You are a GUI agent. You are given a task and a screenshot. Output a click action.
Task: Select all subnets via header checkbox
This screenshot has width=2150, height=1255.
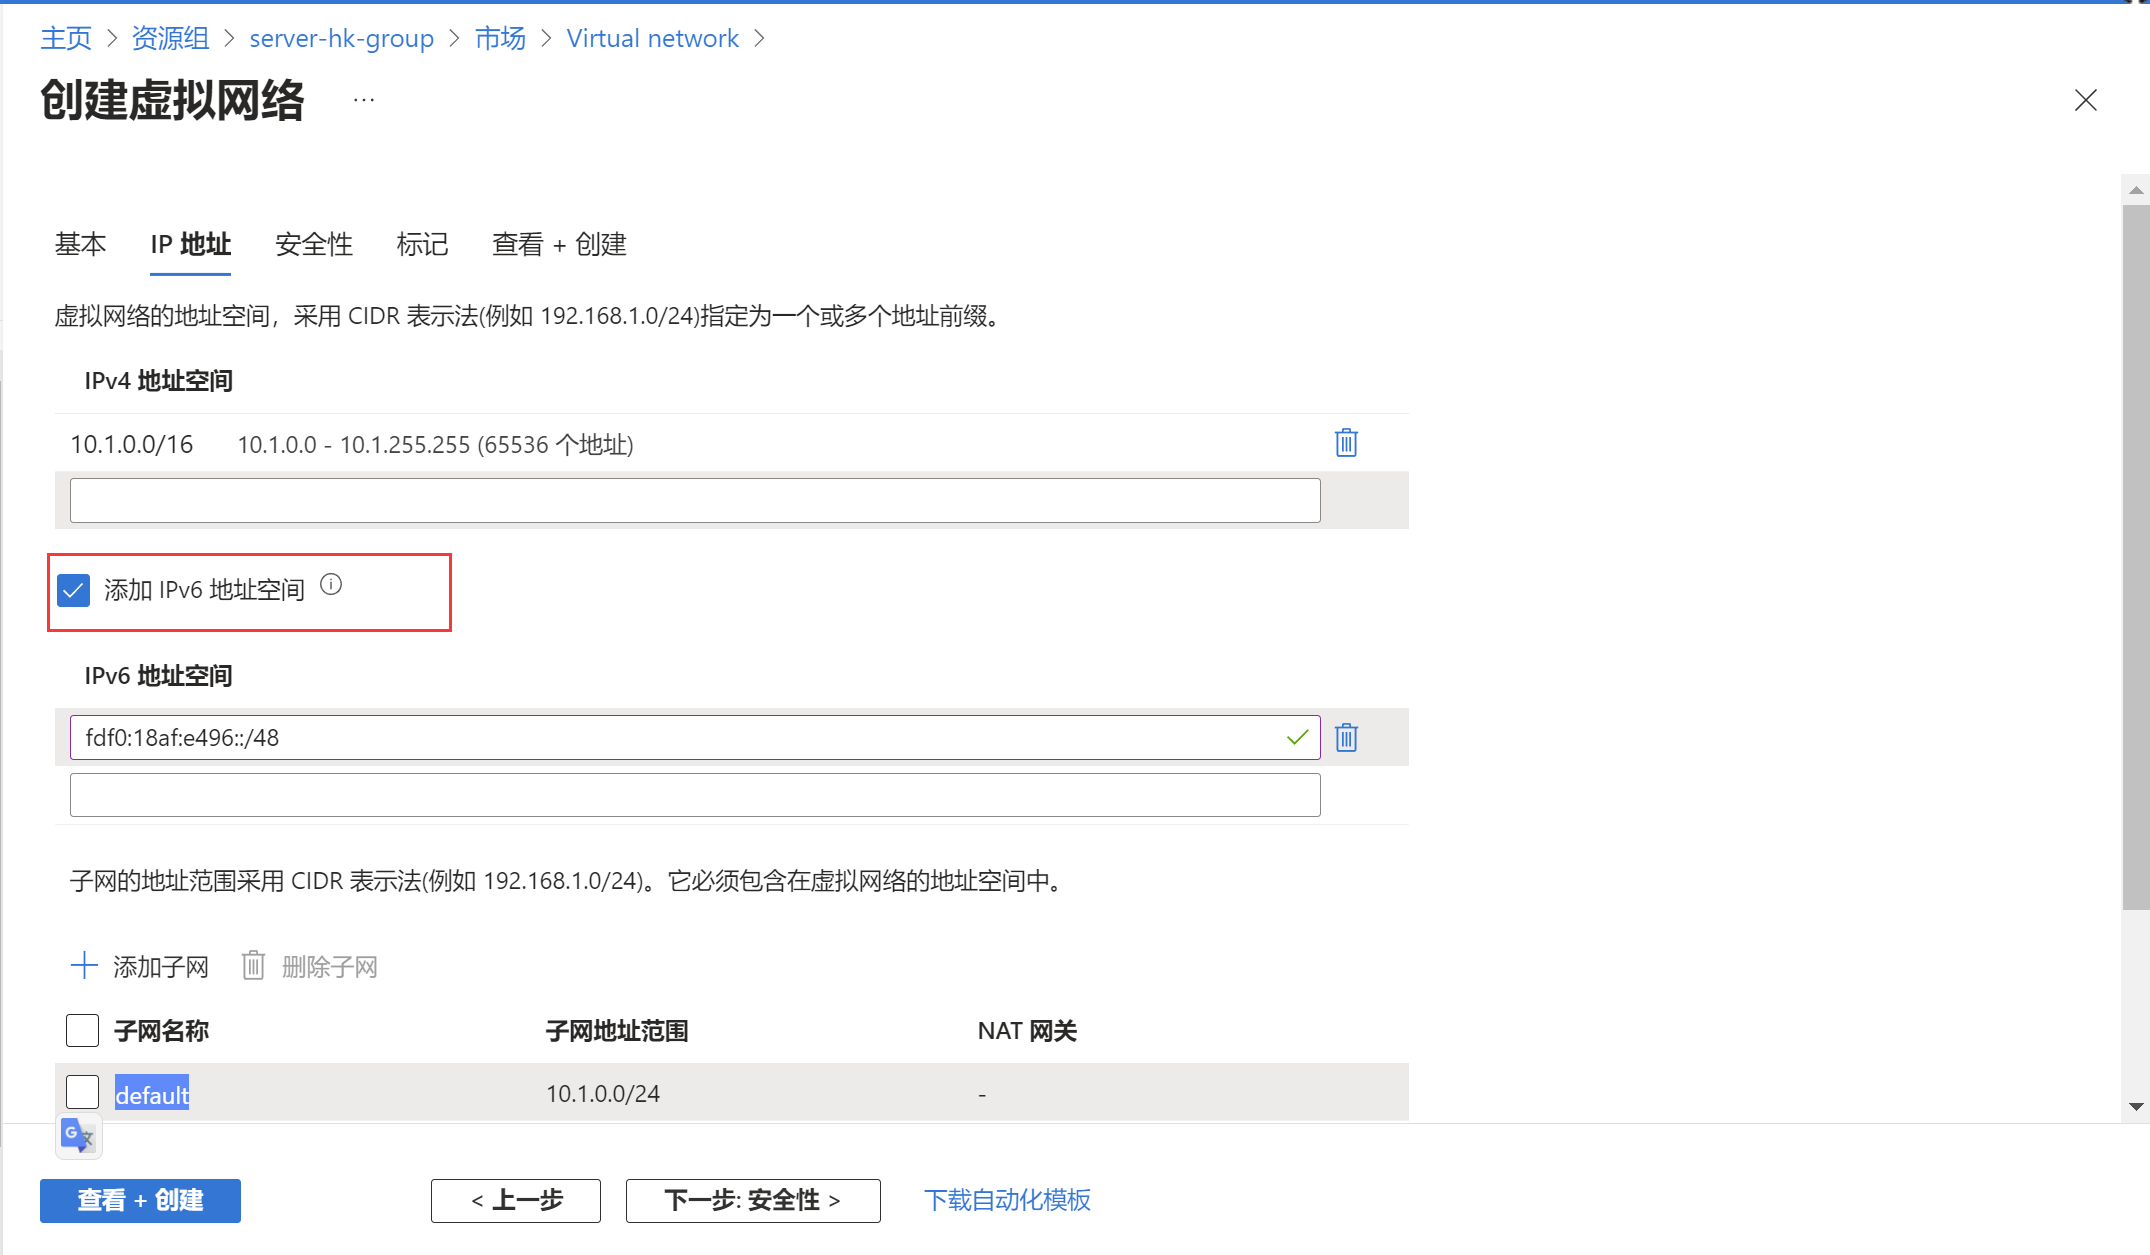[x=82, y=1030]
